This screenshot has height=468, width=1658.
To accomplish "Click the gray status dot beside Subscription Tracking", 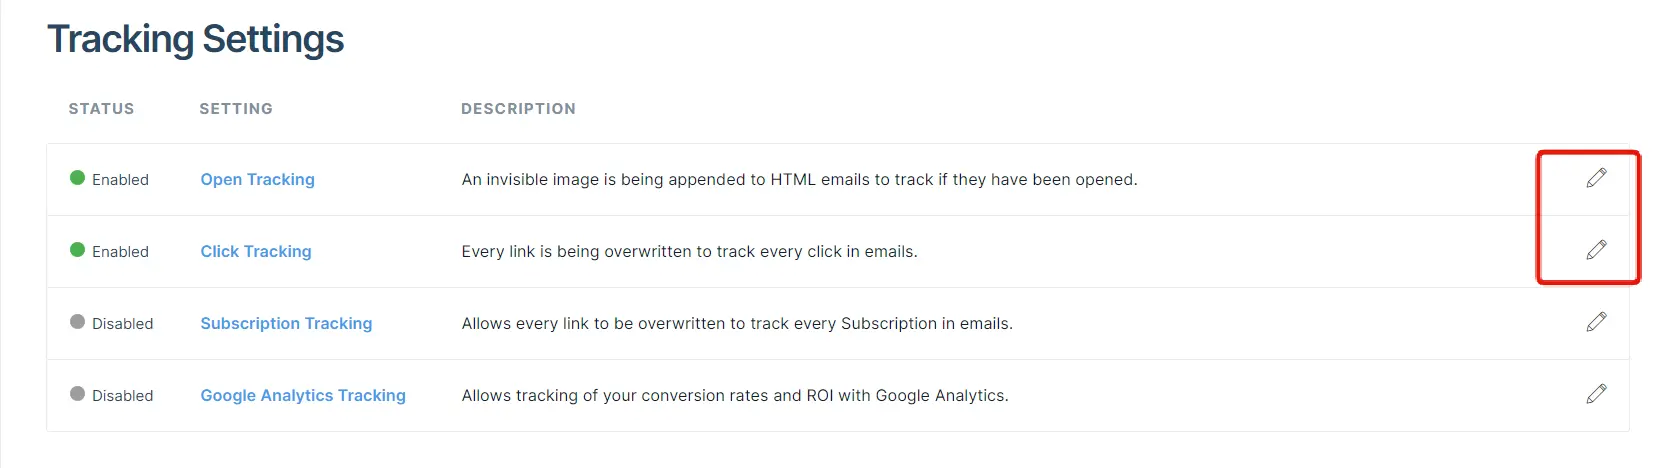I will pyautogui.click(x=77, y=322).
